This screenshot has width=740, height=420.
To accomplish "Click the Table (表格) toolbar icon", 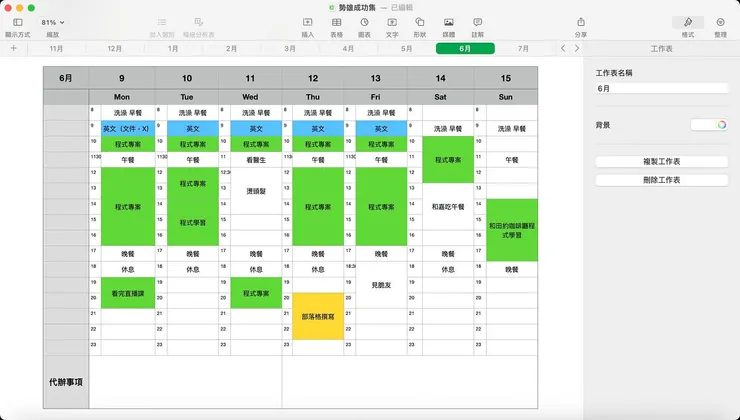I will pyautogui.click(x=336, y=22).
